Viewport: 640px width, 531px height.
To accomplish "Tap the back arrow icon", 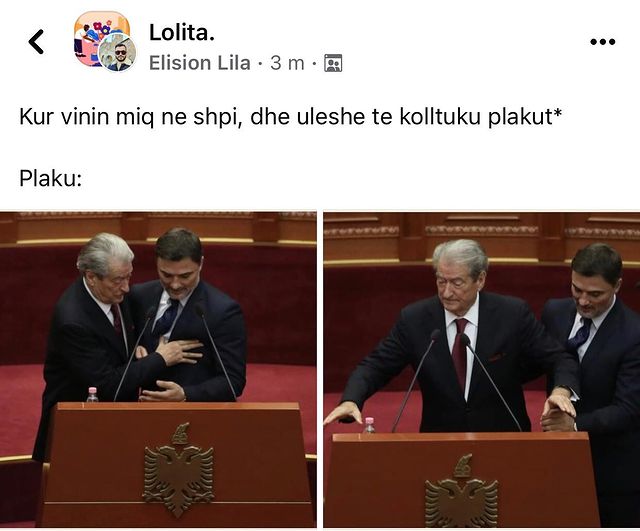I will (x=36, y=41).
